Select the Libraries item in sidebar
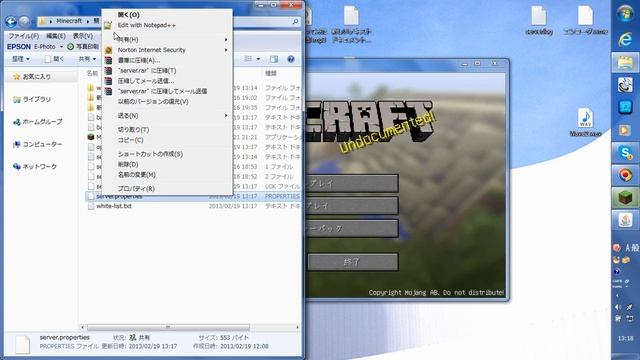 (32, 99)
